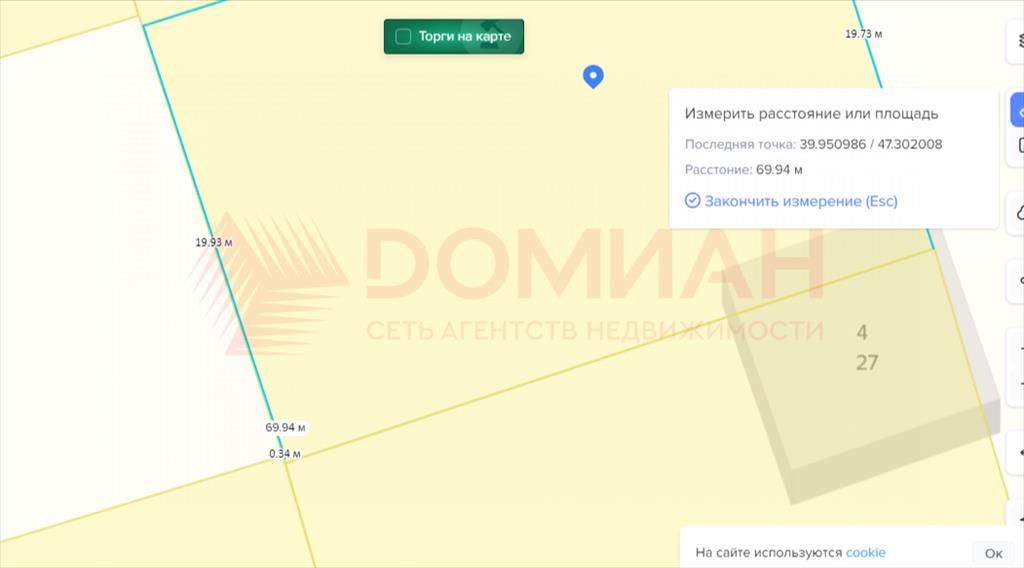Open the 'cookie' link in the notice
This screenshot has height=568, width=1024.
coord(865,553)
